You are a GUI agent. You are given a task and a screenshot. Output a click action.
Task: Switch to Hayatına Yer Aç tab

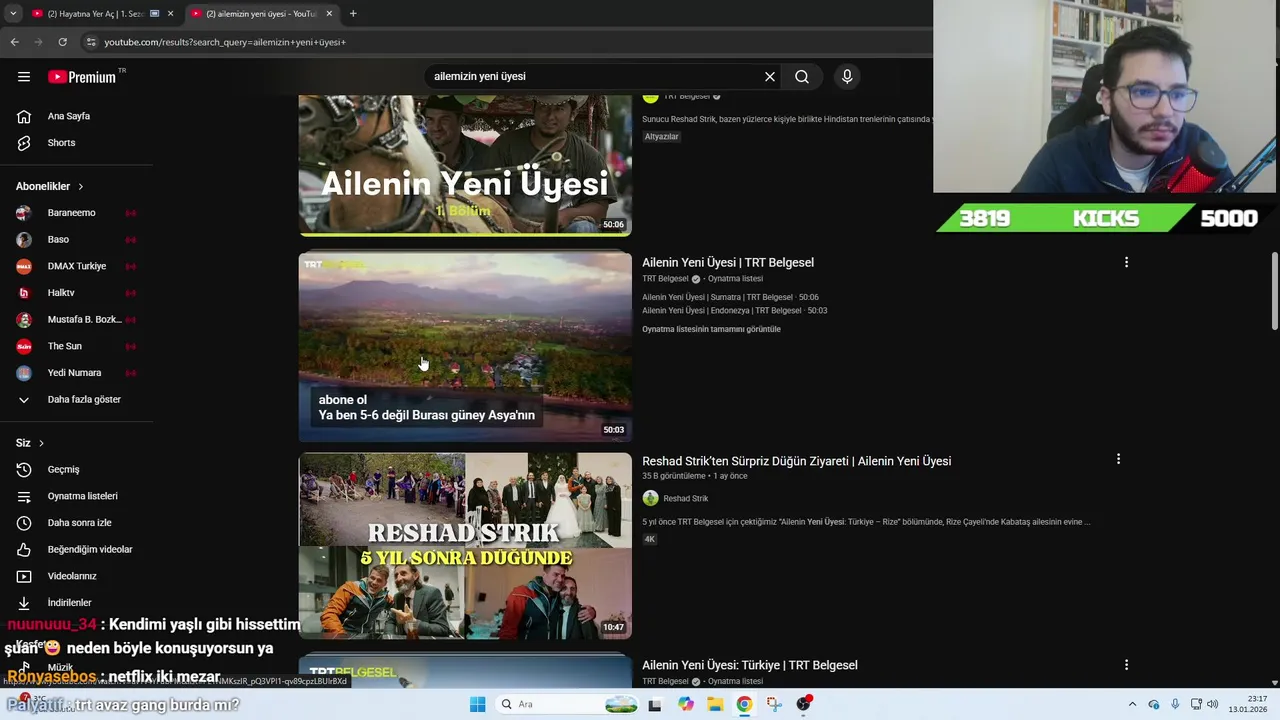click(95, 14)
